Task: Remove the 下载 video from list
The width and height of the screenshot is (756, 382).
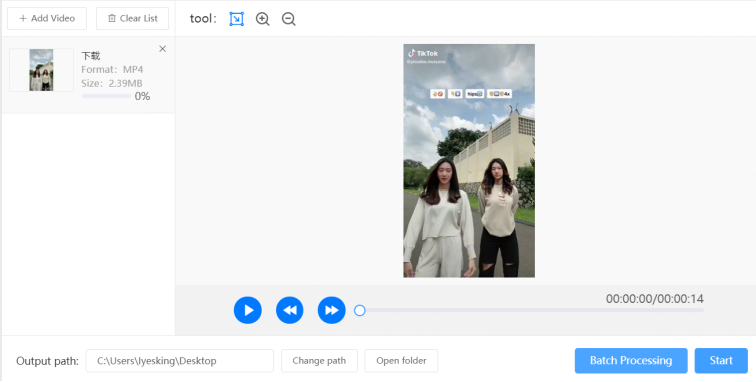Action: [x=162, y=49]
